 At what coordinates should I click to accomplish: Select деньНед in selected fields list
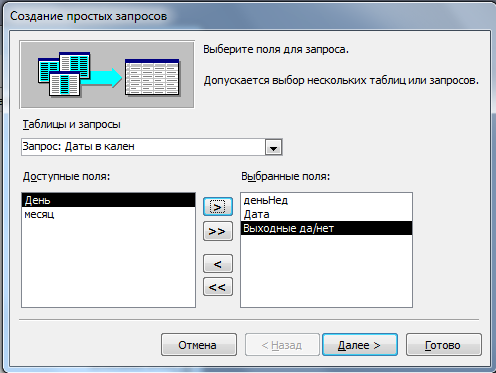pos(326,200)
